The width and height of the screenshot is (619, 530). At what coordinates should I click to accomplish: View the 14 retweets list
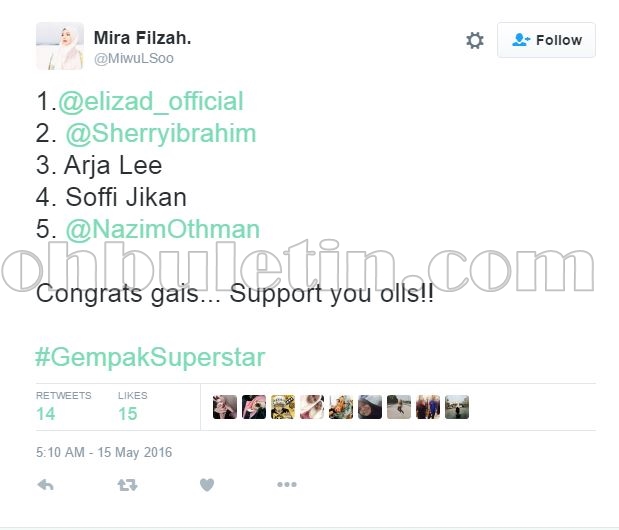(64, 407)
